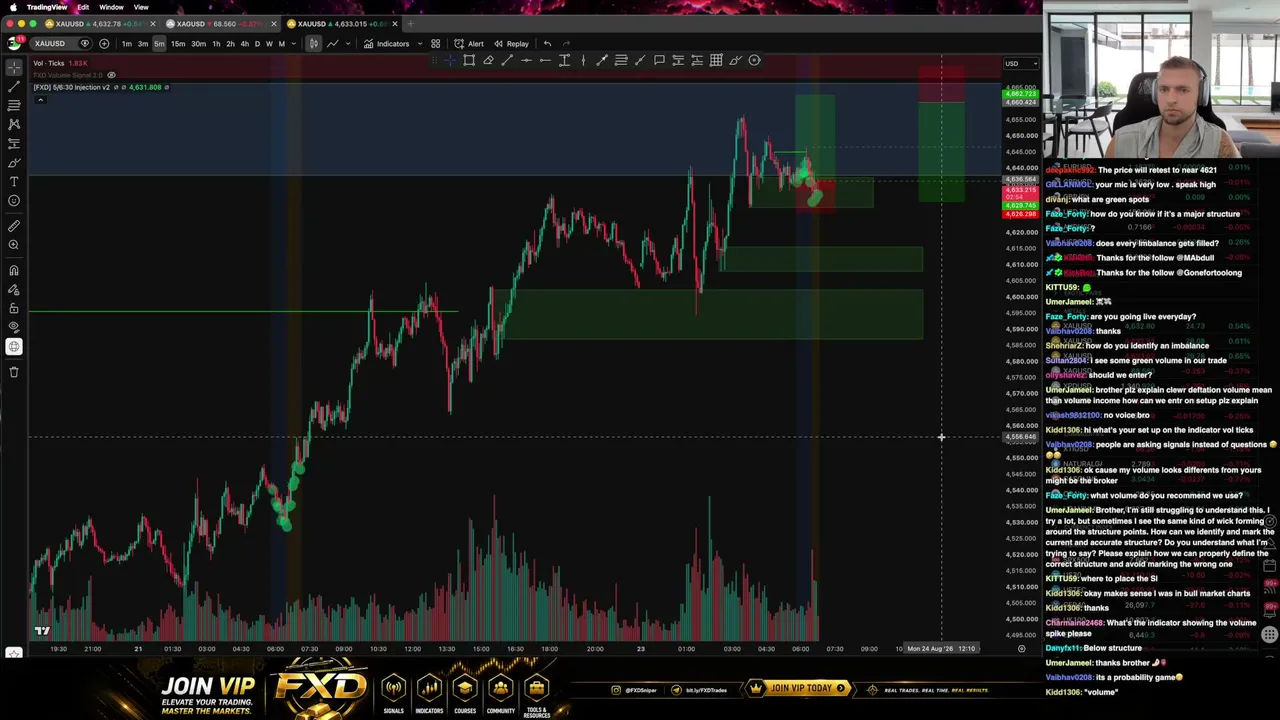Click the chart time axis settings icon
Screen dimensions: 1280x720
(1021, 648)
